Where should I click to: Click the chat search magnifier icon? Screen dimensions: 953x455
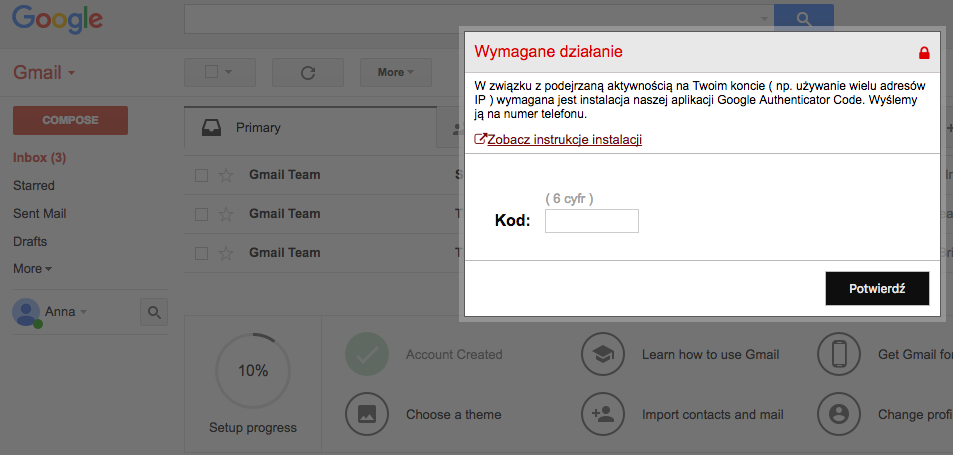click(154, 312)
